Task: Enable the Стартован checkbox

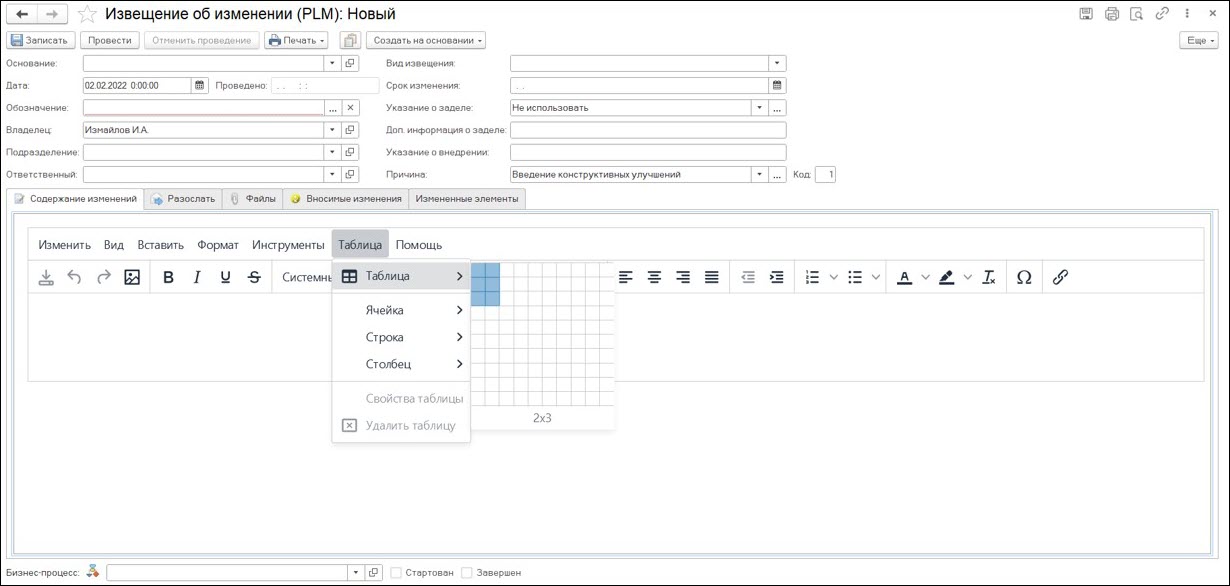Action: 397,573
